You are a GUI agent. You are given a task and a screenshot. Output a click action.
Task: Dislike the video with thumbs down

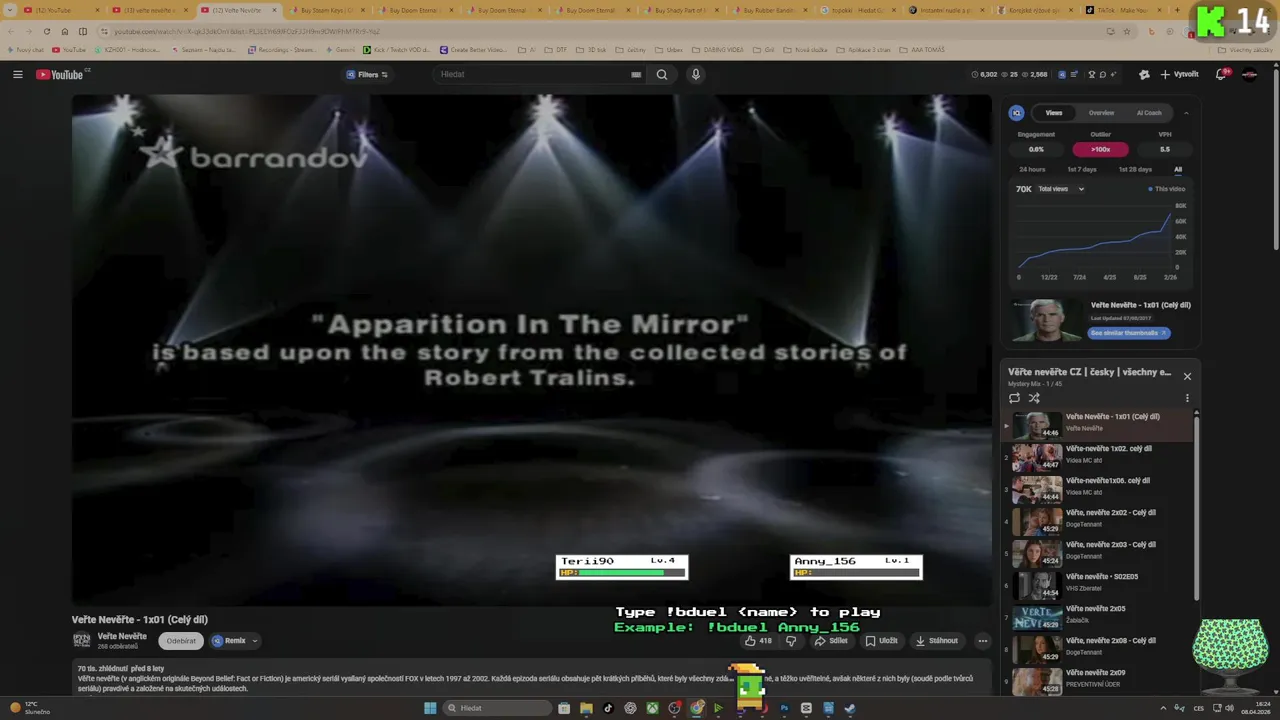[x=791, y=641]
